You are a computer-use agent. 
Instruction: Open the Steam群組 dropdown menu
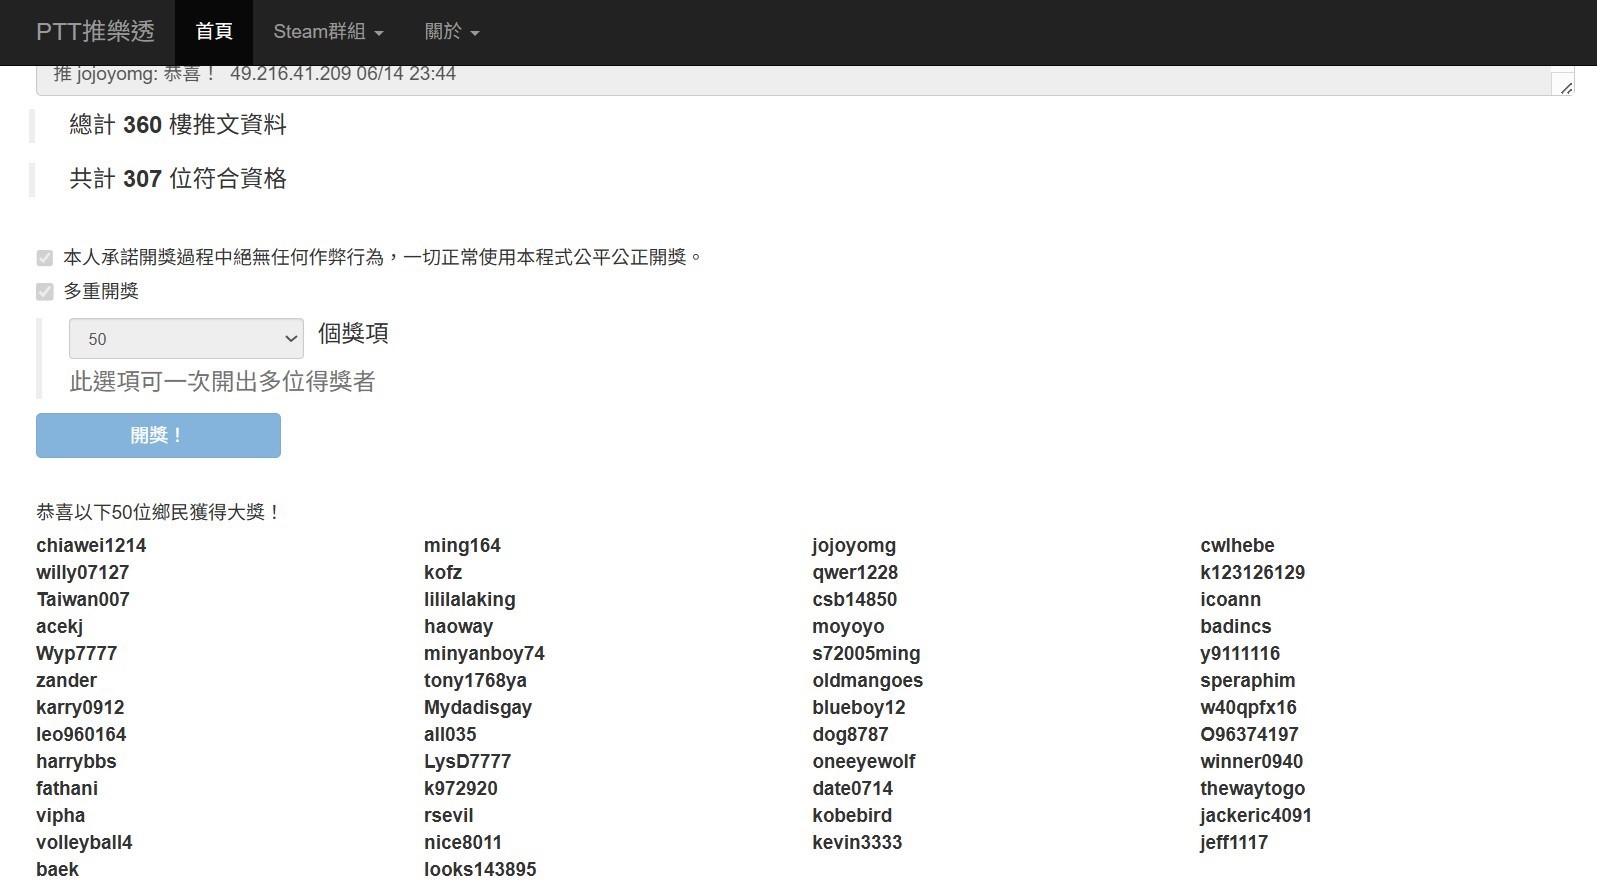pos(329,32)
